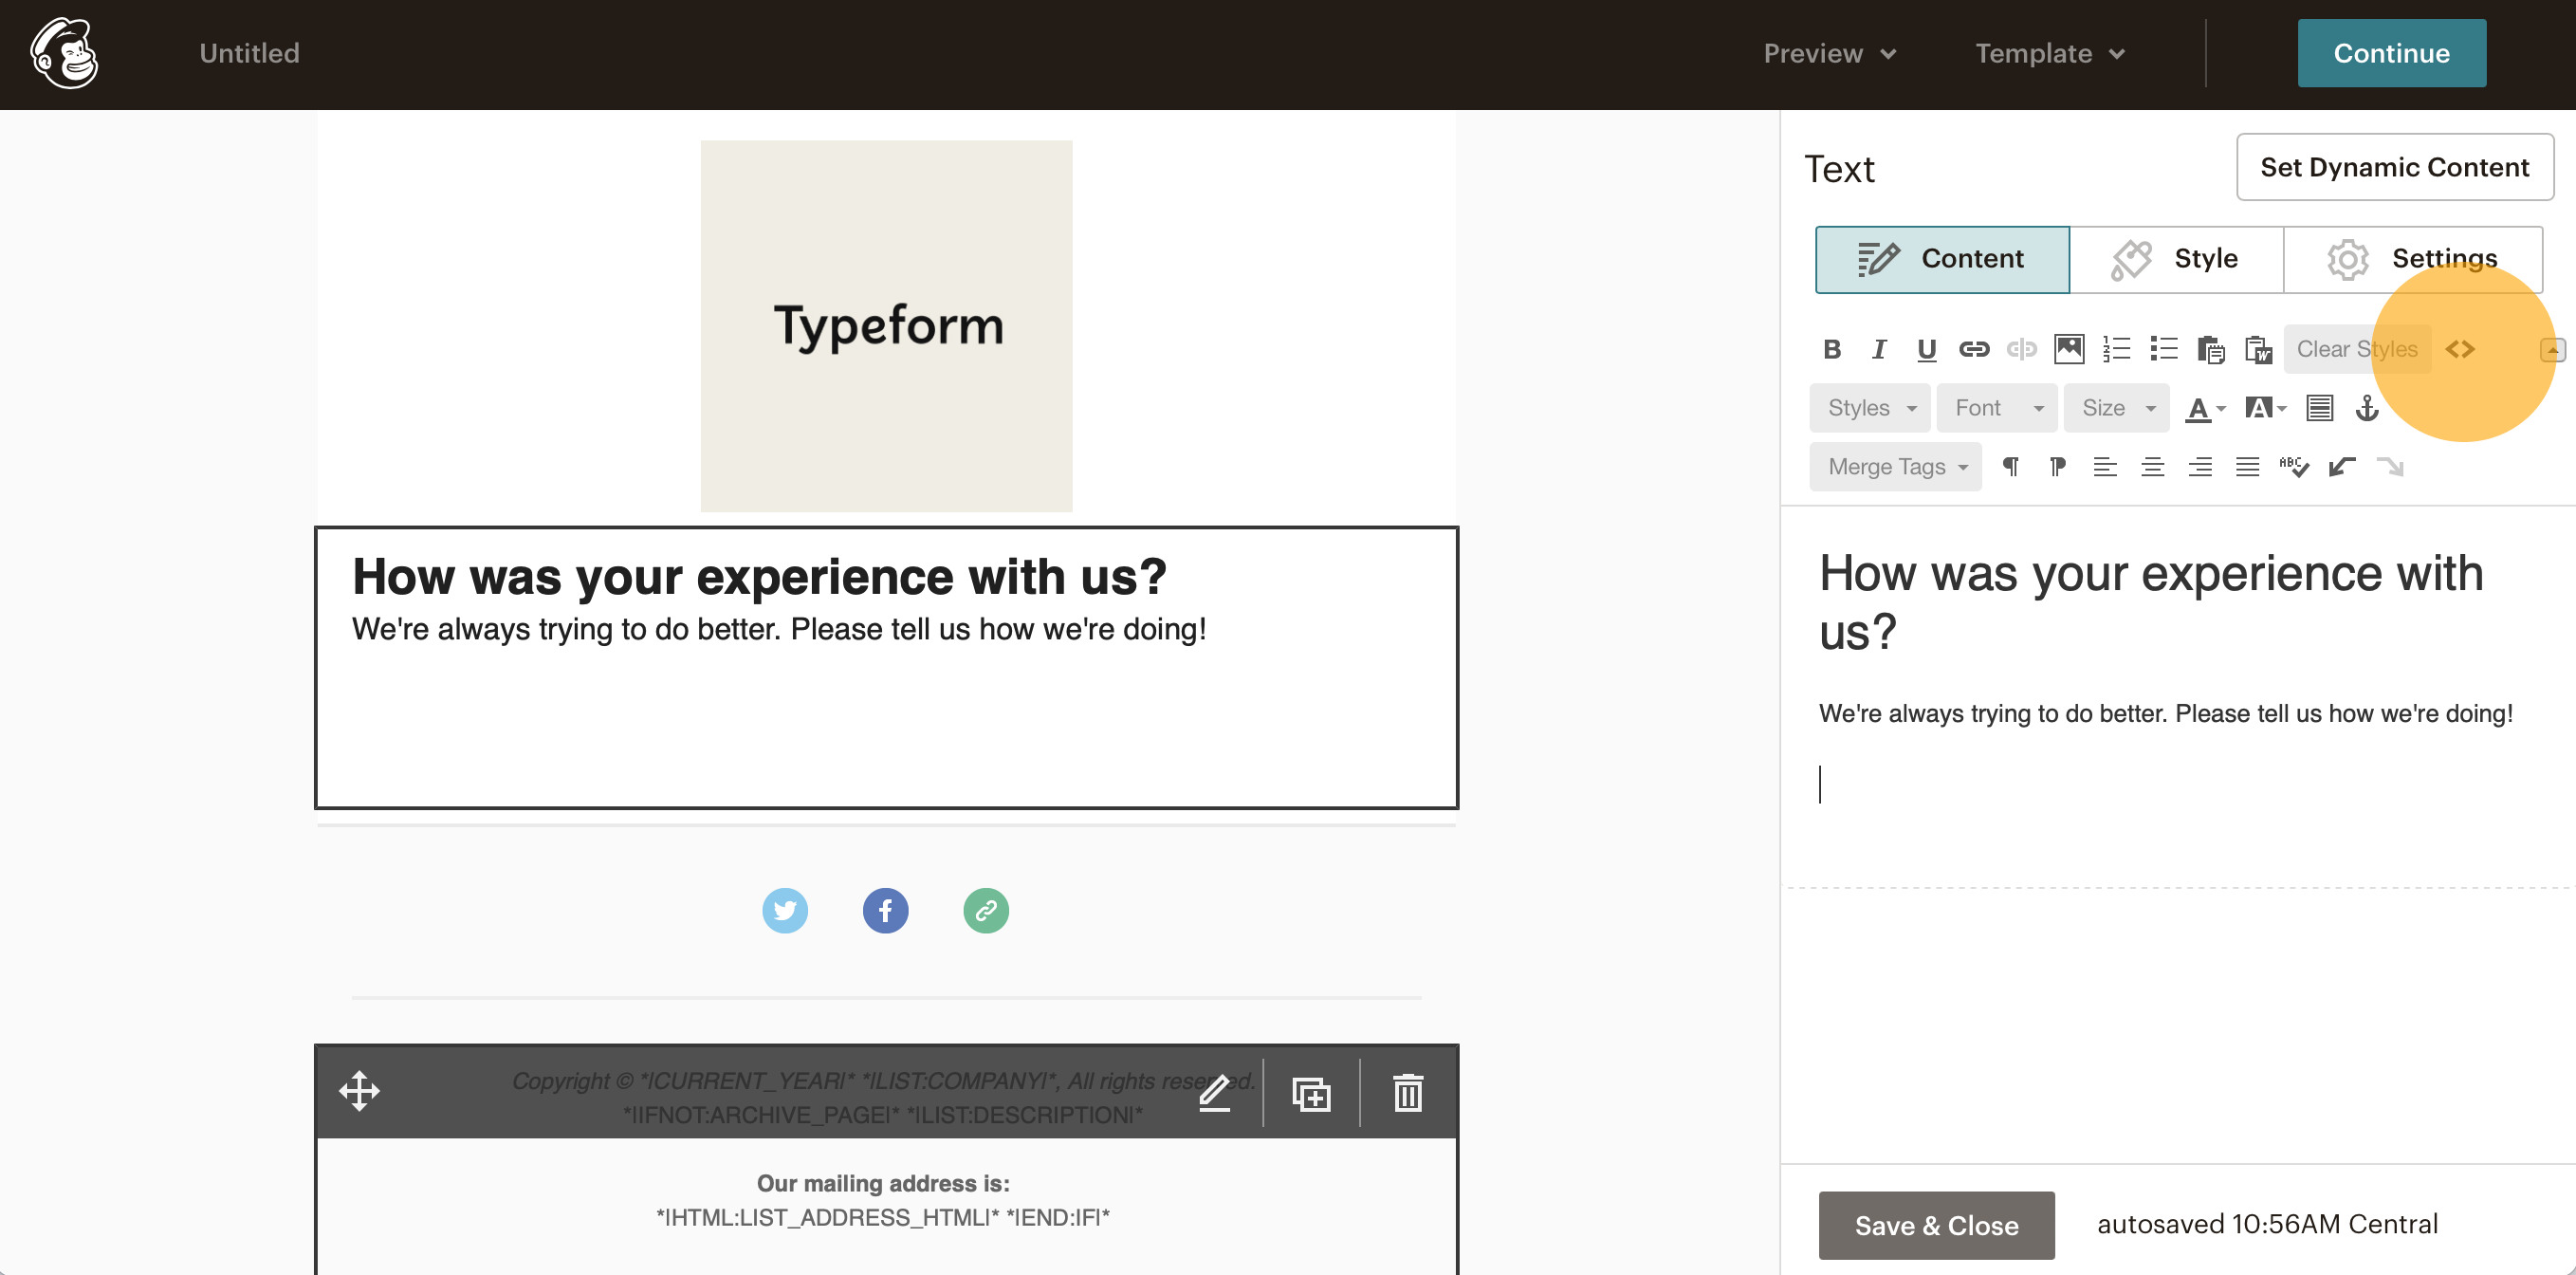
Task: Click Set Dynamic Content button
Action: coord(2395,167)
